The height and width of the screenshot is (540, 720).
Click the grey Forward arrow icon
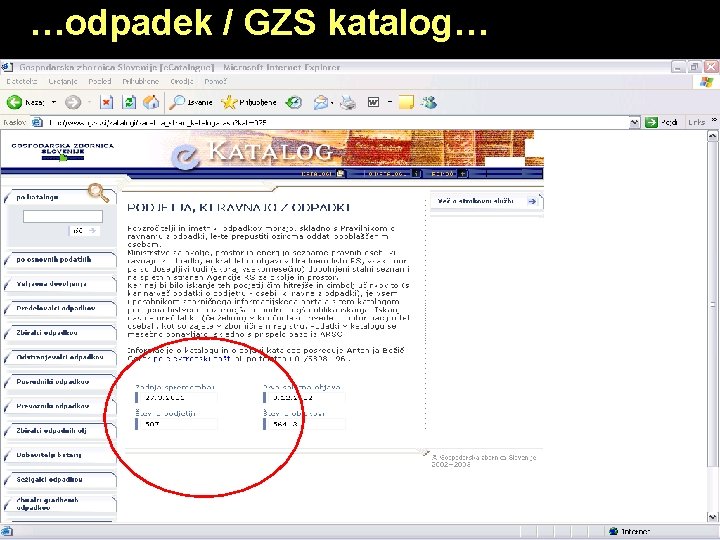73,102
